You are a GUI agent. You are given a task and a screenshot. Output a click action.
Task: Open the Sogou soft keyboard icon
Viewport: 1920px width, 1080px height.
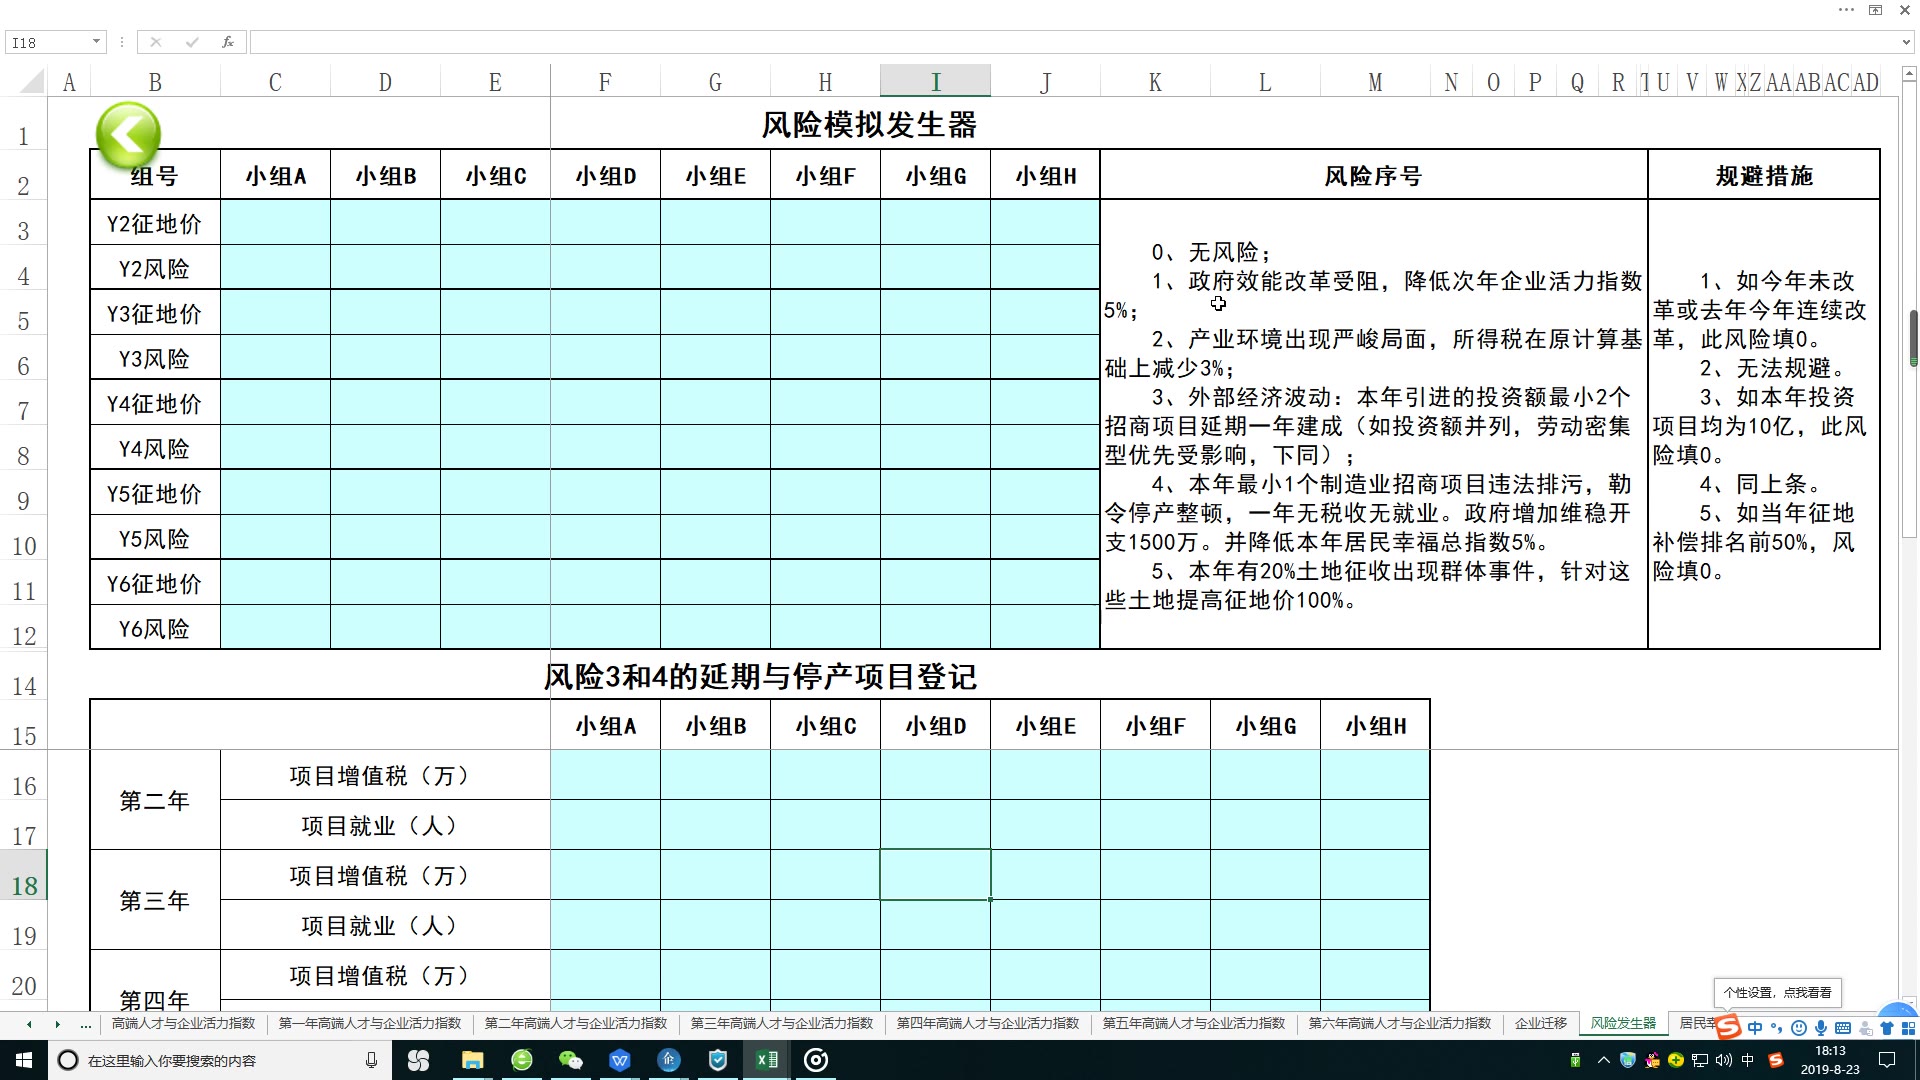[1843, 1028]
